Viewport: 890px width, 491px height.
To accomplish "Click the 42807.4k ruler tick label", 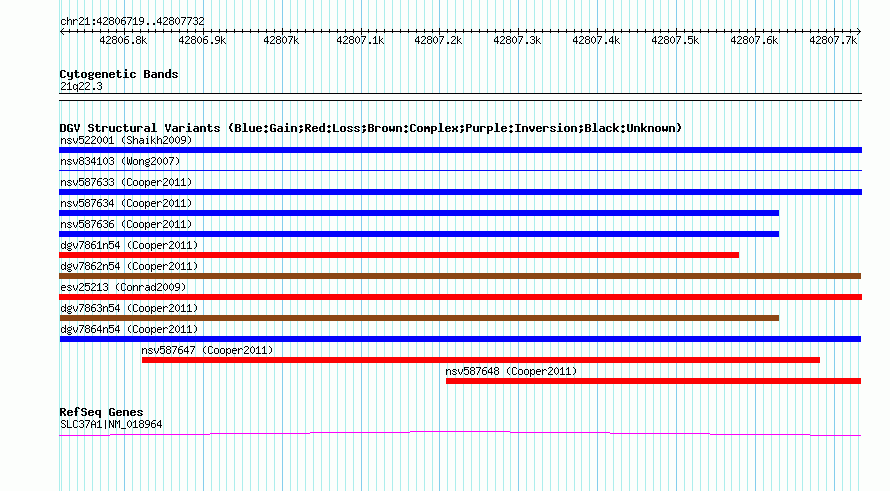I will (x=596, y=40).
